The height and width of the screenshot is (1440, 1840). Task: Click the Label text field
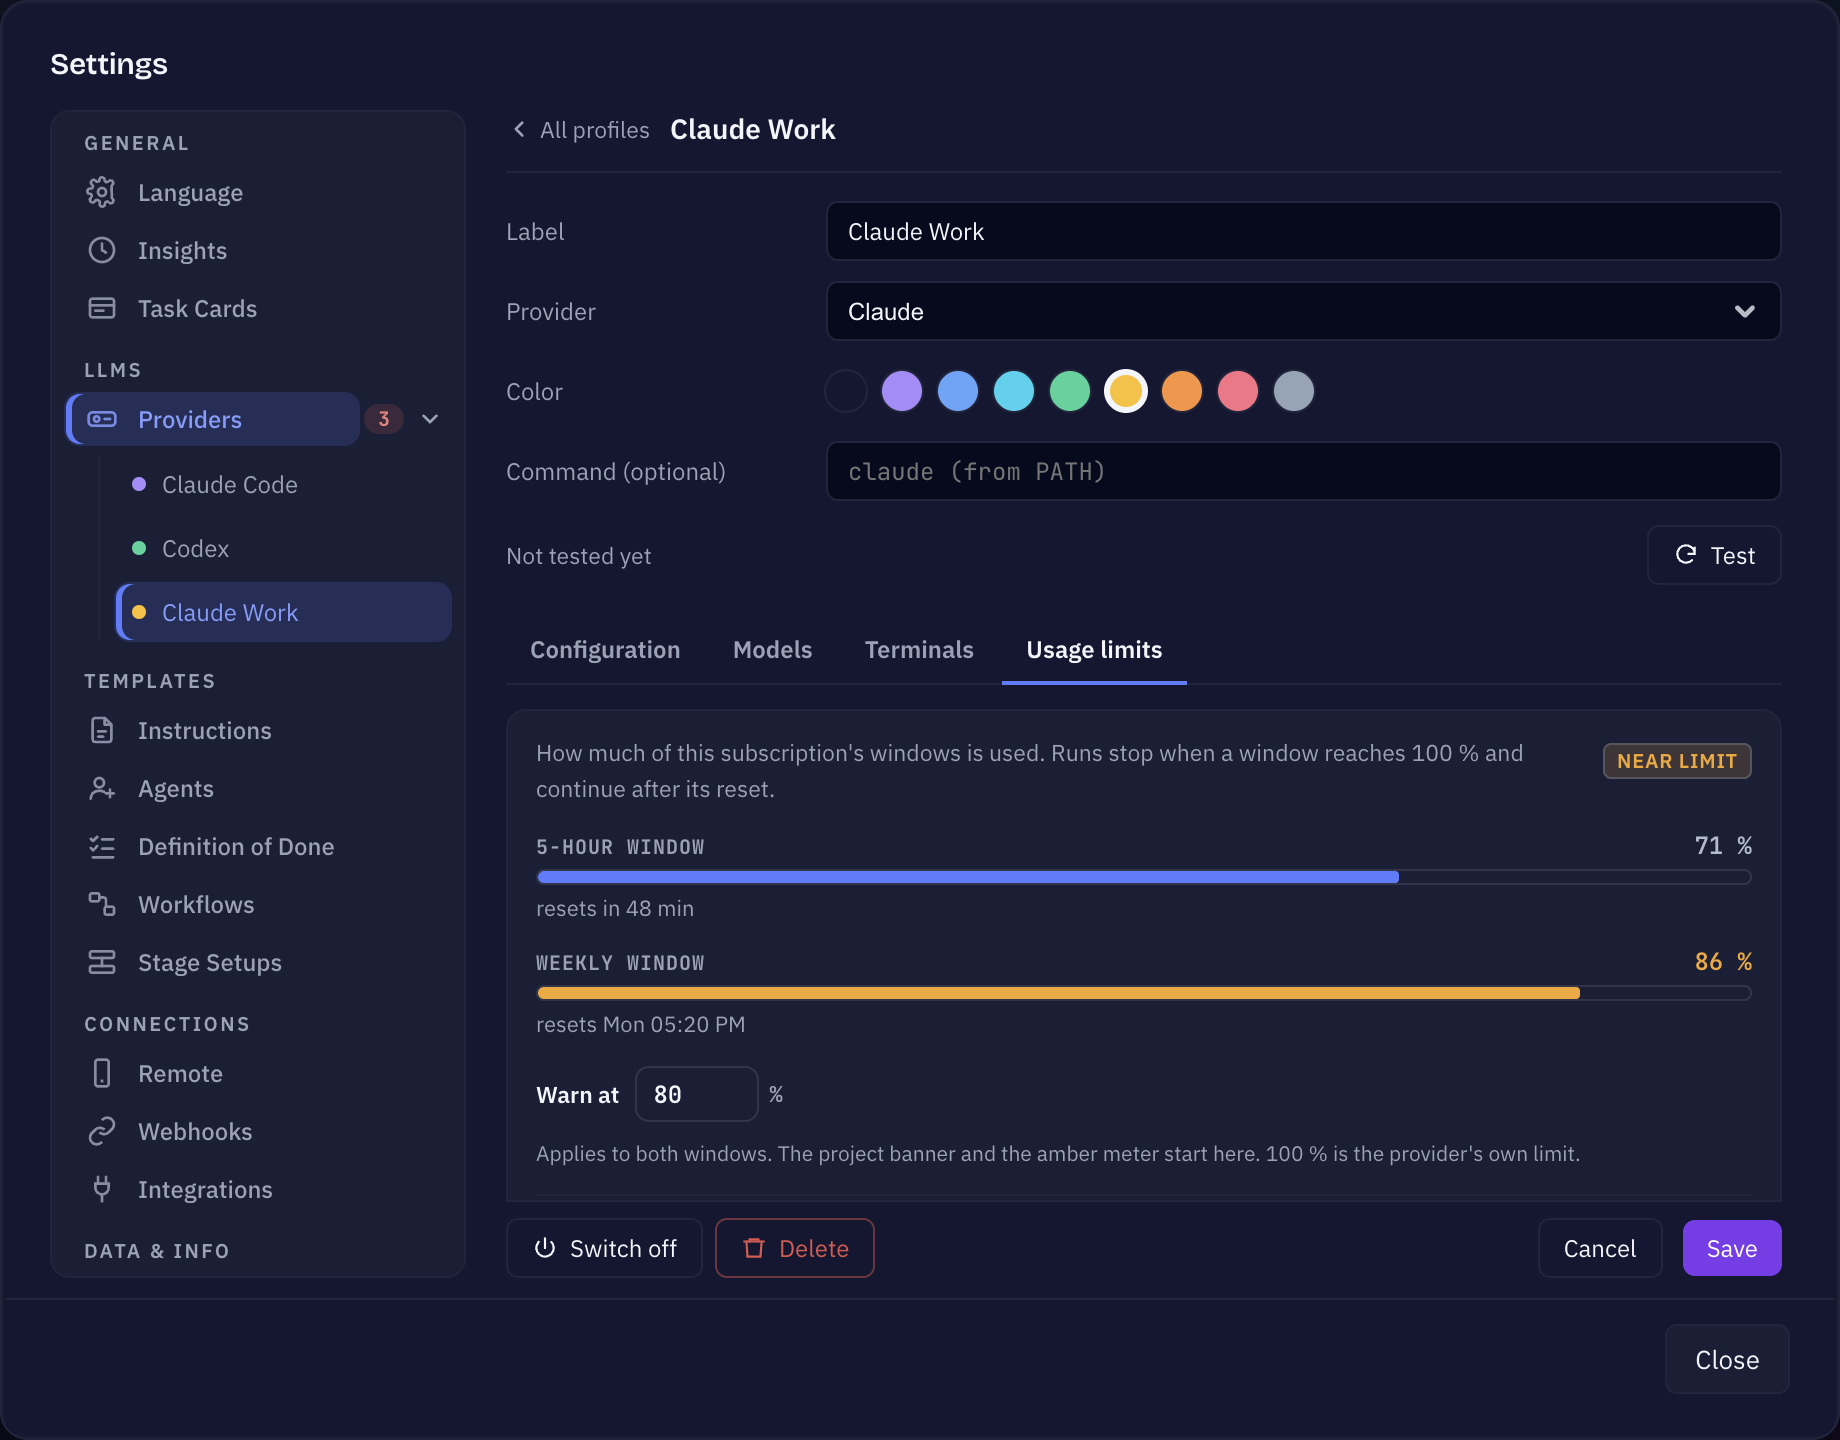pos(1303,231)
